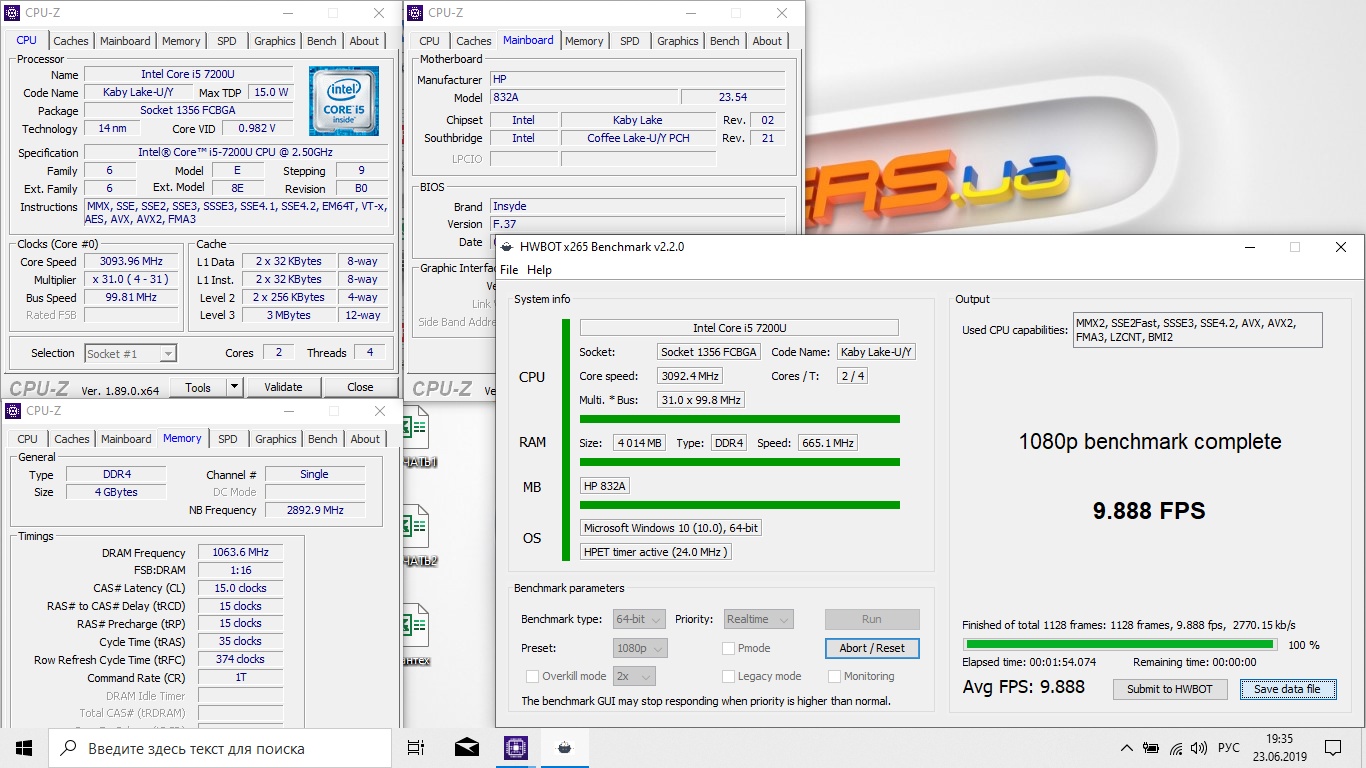The width and height of the screenshot is (1366, 768).
Task: Click HPET timer active (24.0 MHz) field
Action: (x=655, y=552)
